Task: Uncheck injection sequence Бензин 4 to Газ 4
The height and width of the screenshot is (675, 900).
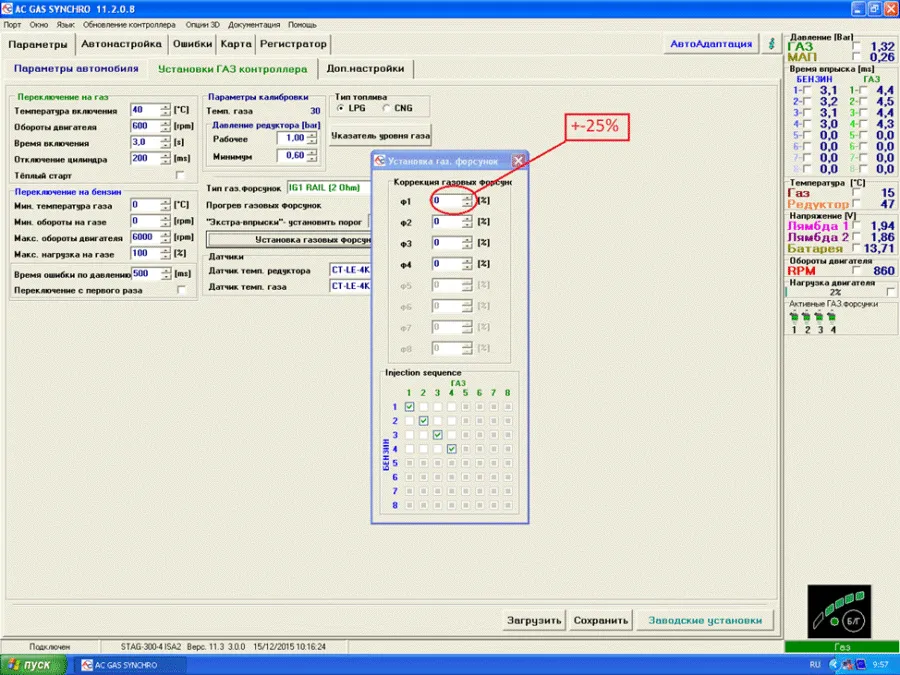Action: (x=451, y=449)
